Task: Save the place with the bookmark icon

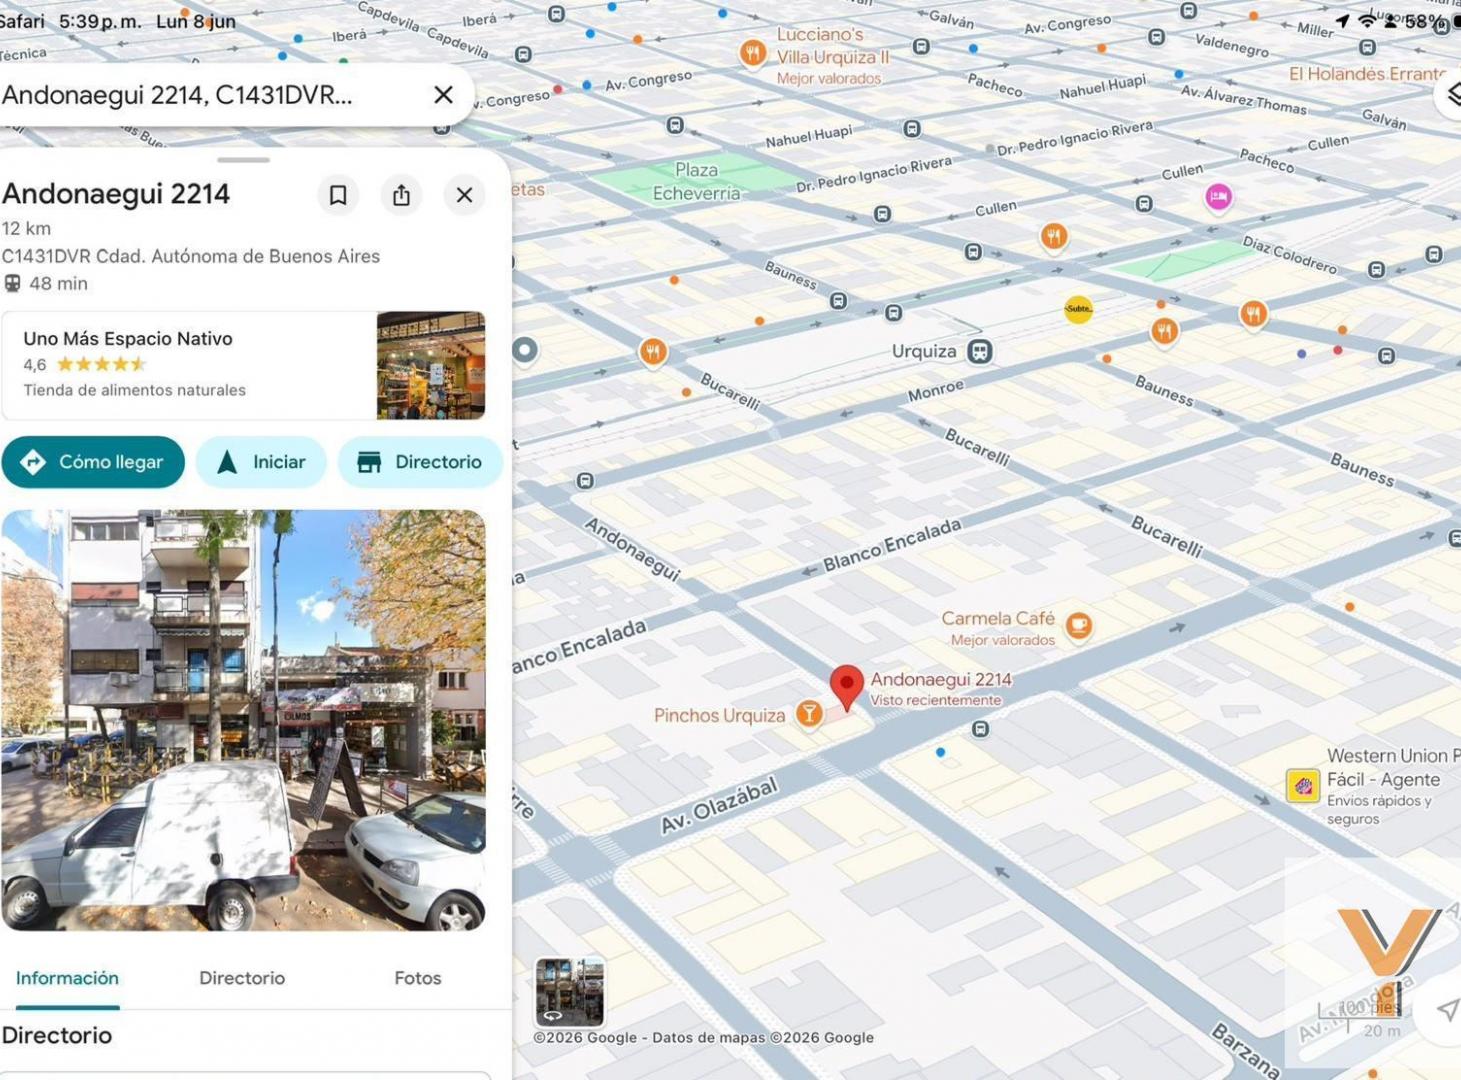Action: coord(338,195)
